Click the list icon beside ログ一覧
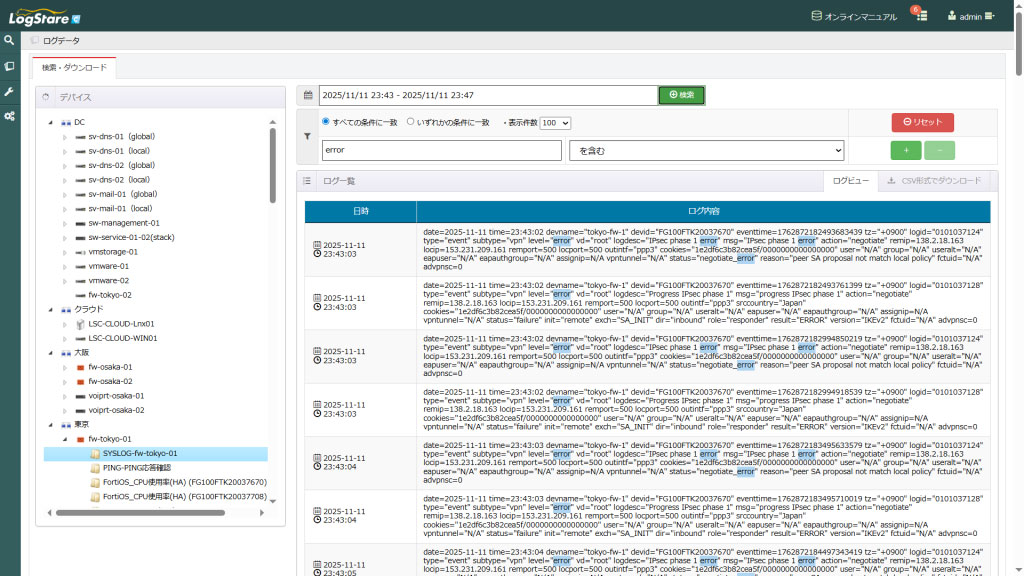Image resolution: width=1024 pixels, height=576 pixels. [x=307, y=181]
